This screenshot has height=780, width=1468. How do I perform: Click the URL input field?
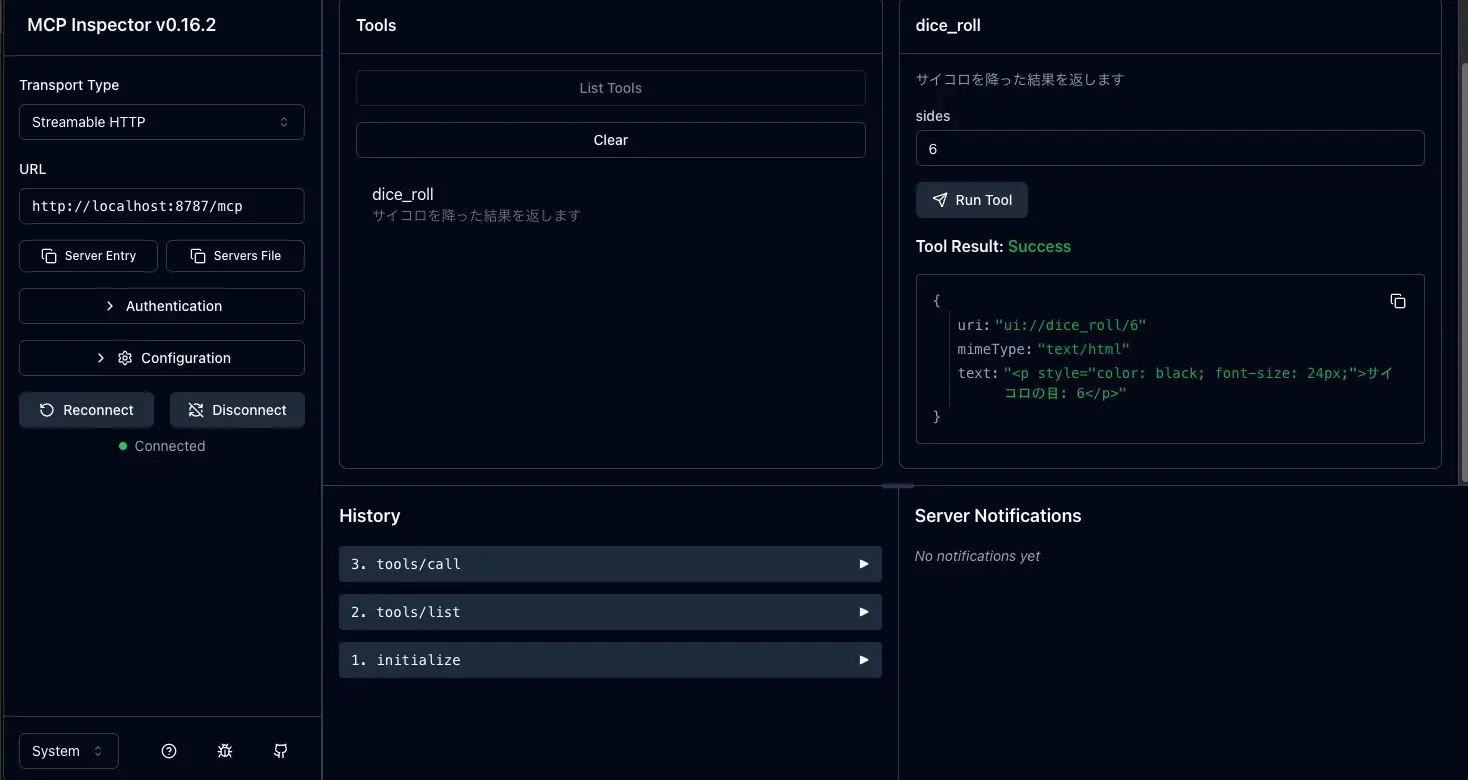point(162,206)
